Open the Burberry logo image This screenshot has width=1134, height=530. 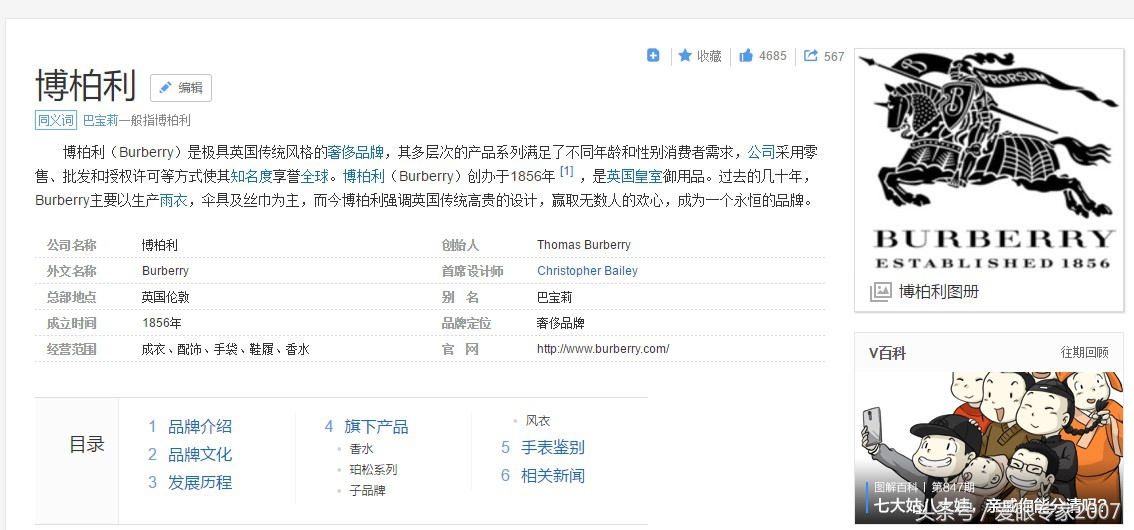point(989,163)
